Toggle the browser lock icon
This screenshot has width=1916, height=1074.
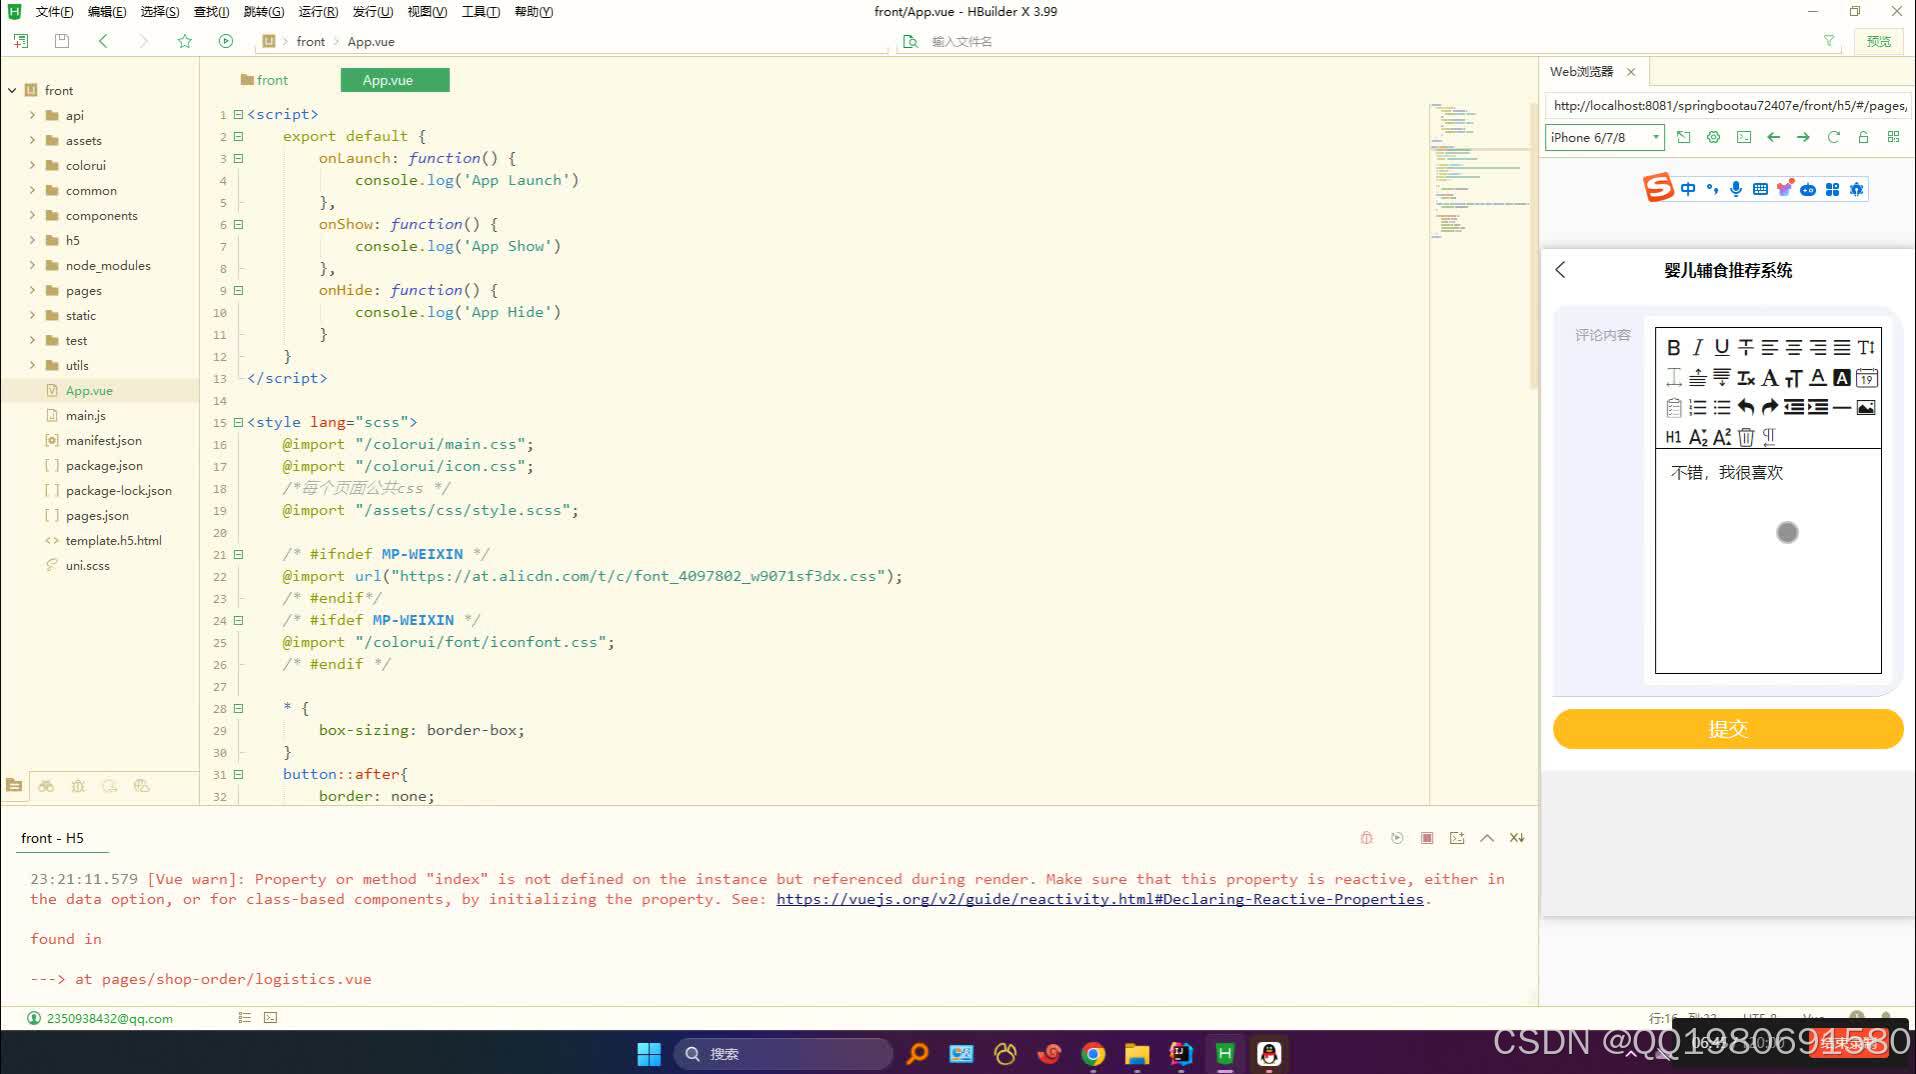click(x=1863, y=137)
